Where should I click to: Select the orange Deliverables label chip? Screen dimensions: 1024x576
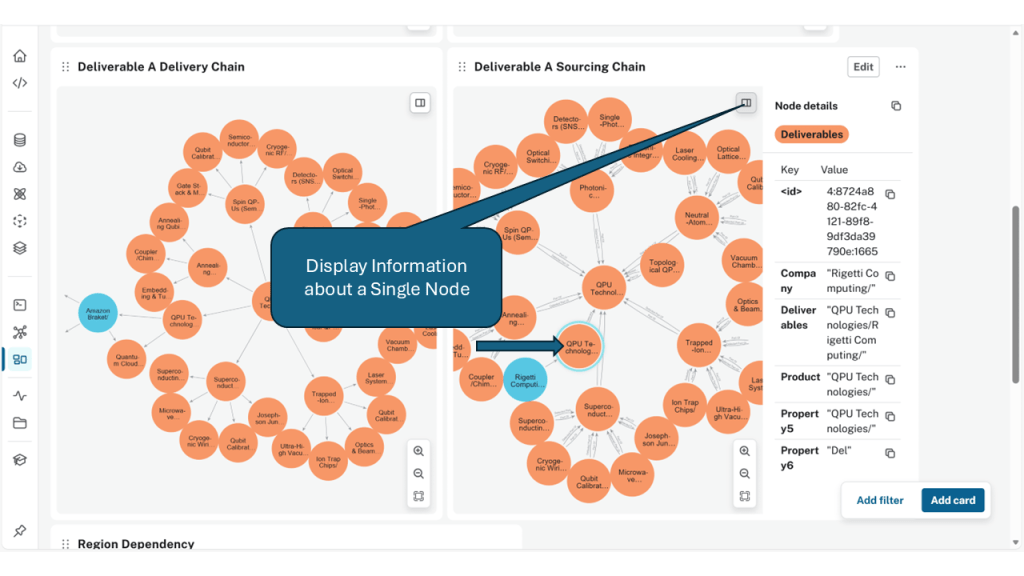point(811,134)
